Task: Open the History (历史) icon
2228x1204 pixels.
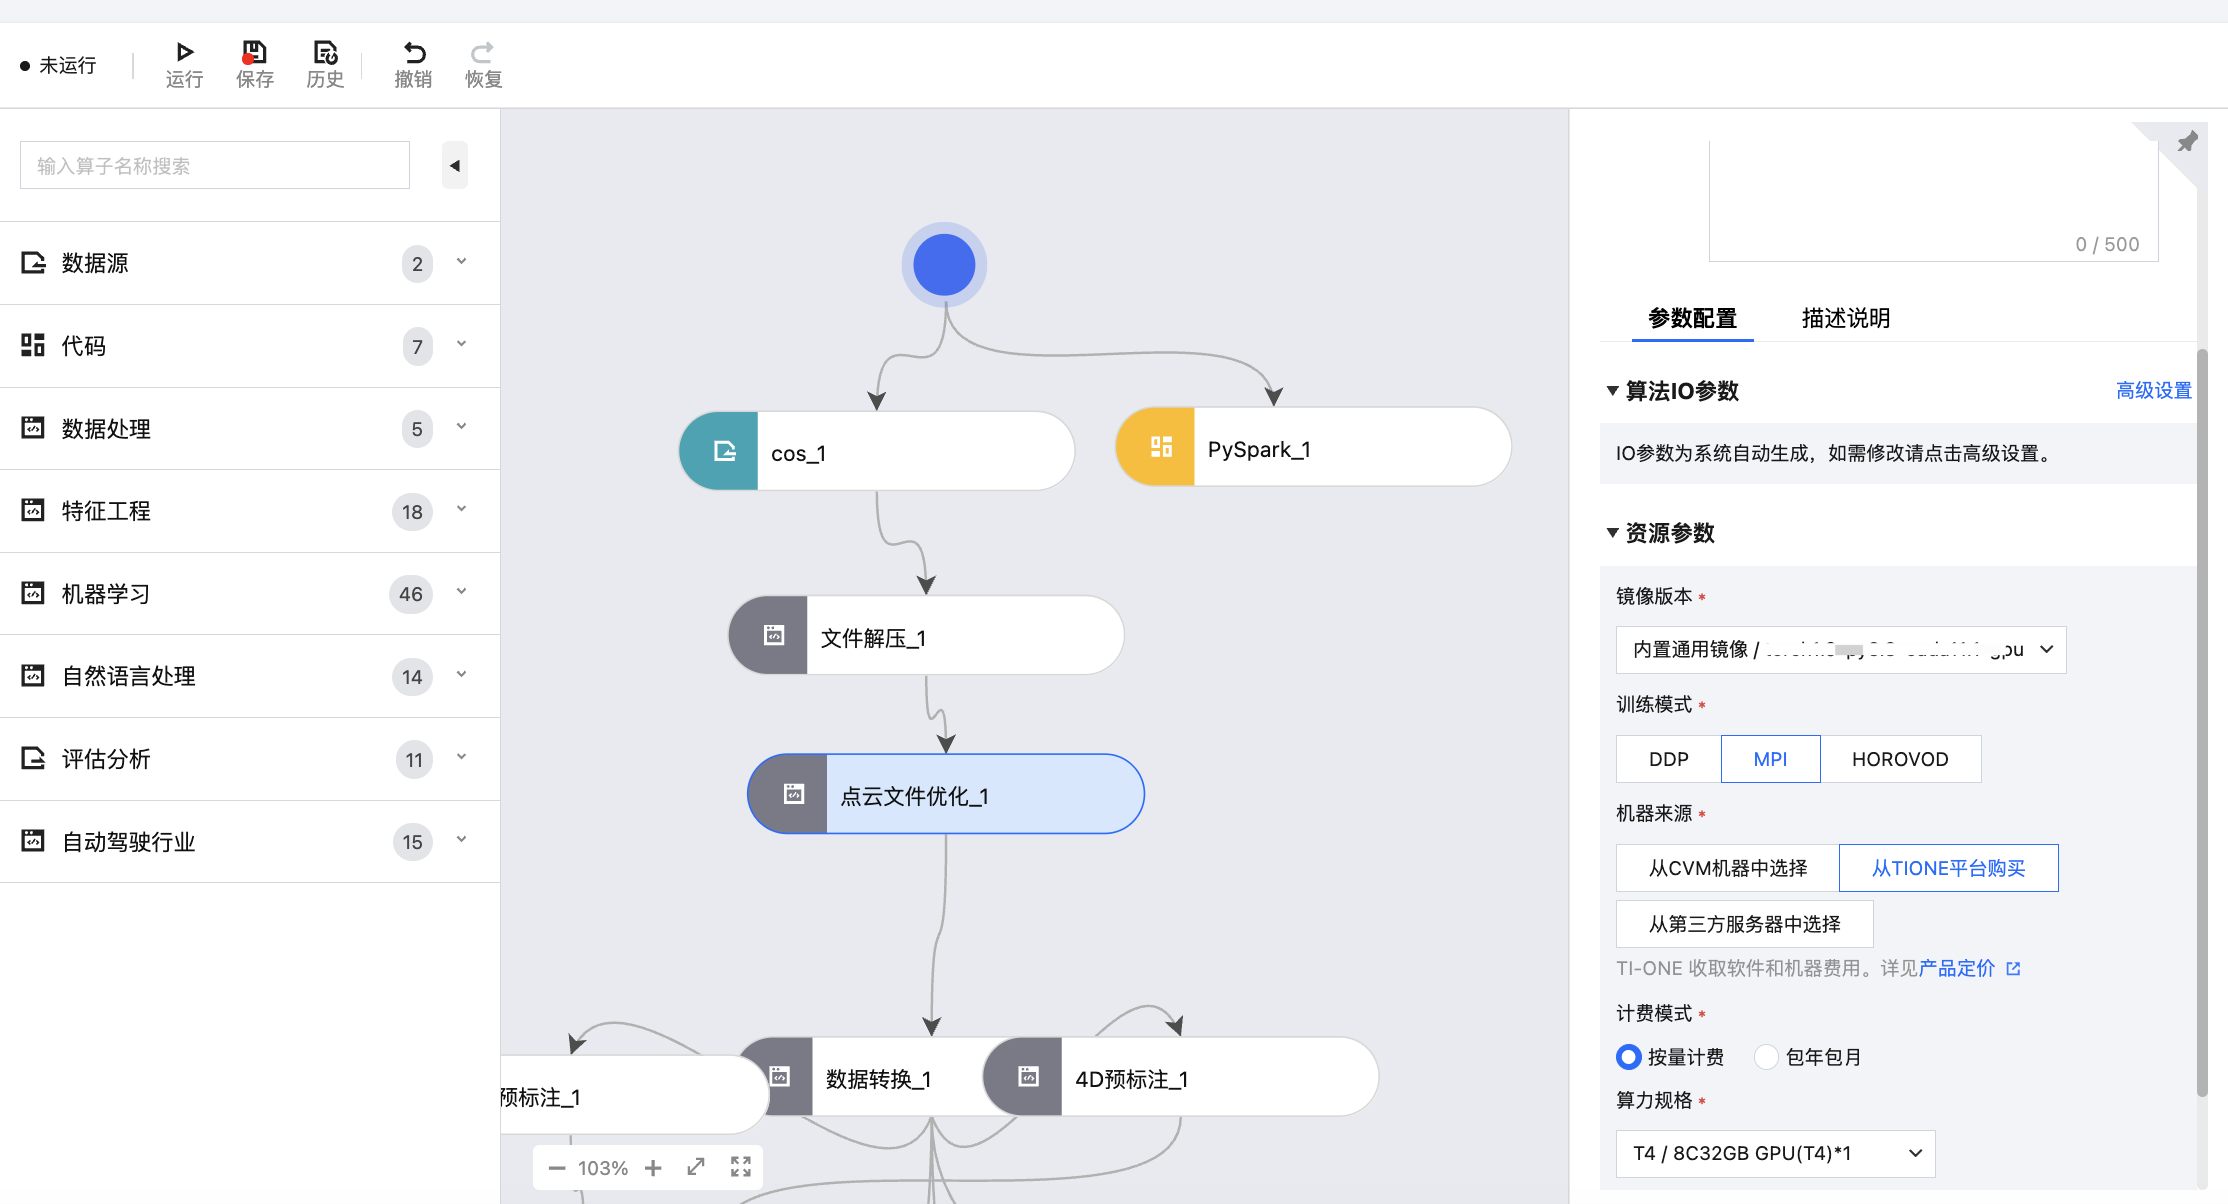Action: click(325, 53)
